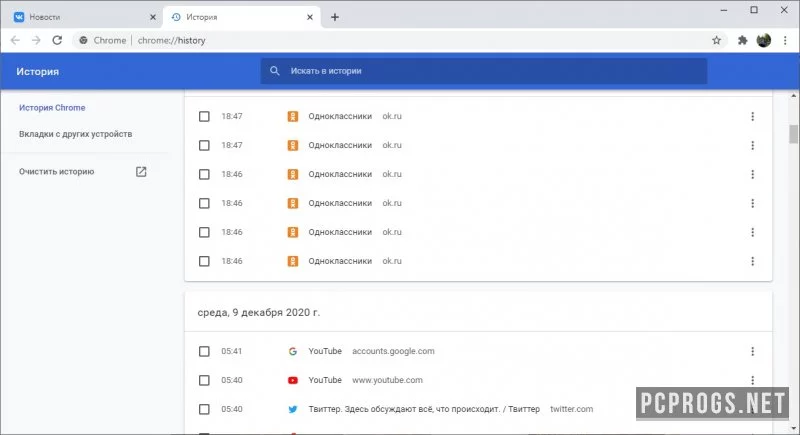
Task: Open YouTube link on the www.youtube.com row
Action: pos(325,380)
